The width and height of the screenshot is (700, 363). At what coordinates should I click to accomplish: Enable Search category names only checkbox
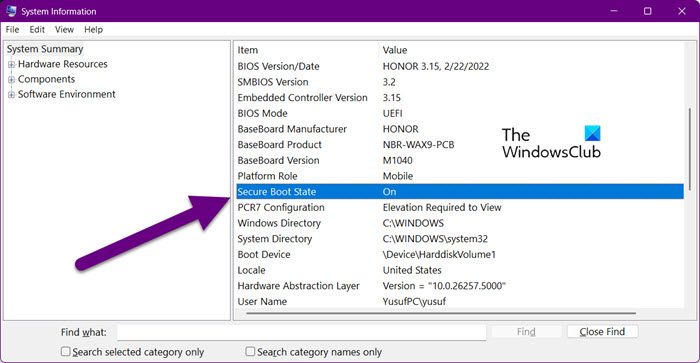click(250, 352)
